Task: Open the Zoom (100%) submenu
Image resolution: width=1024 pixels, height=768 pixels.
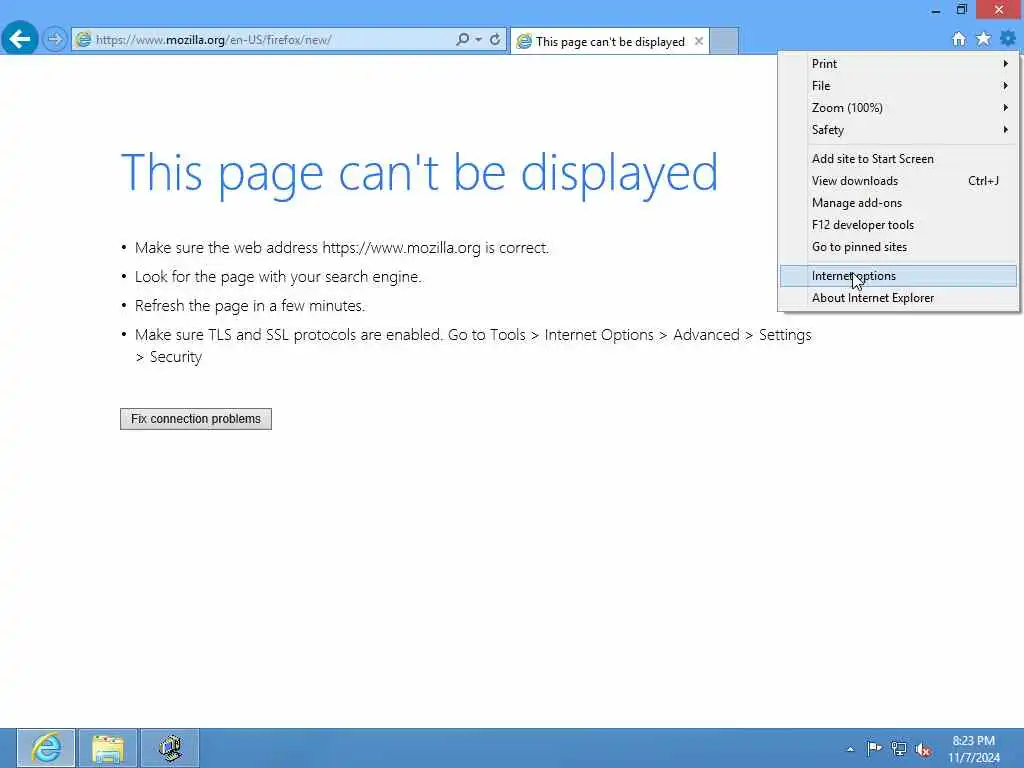Action: point(899,108)
